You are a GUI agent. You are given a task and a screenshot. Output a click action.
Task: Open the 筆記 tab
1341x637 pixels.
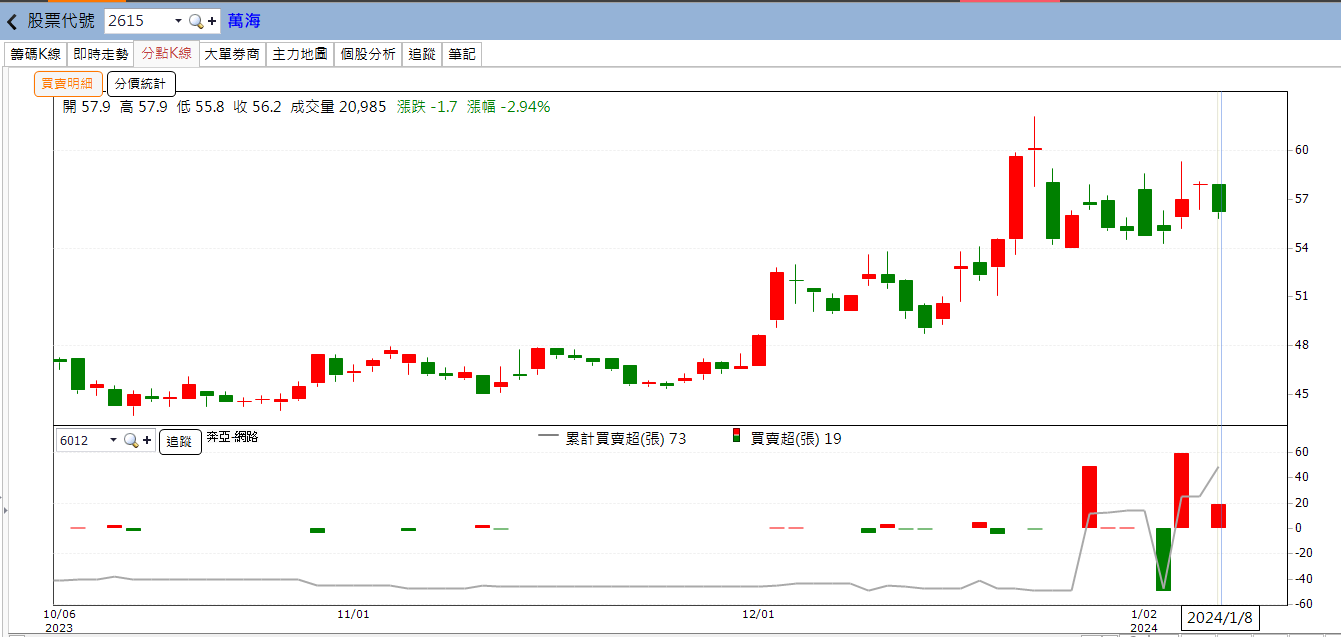click(x=462, y=54)
